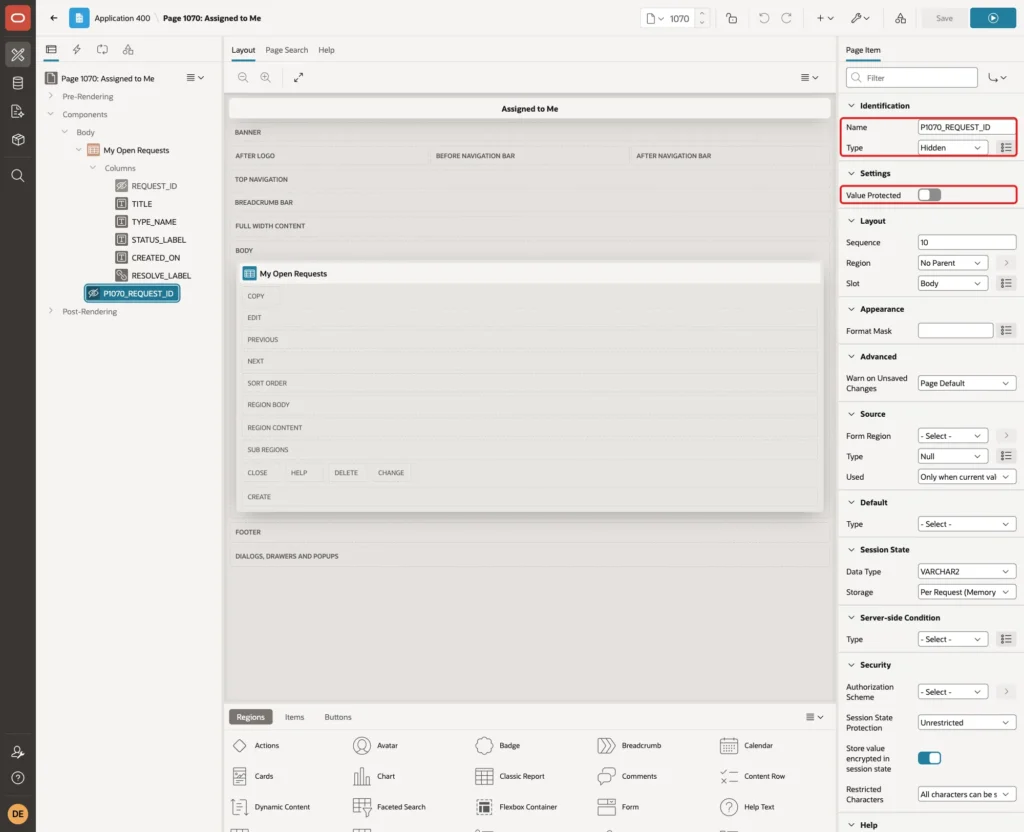This screenshot has height=832, width=1024.
Task: Open the help question mark icon
Action: [18, 778]
